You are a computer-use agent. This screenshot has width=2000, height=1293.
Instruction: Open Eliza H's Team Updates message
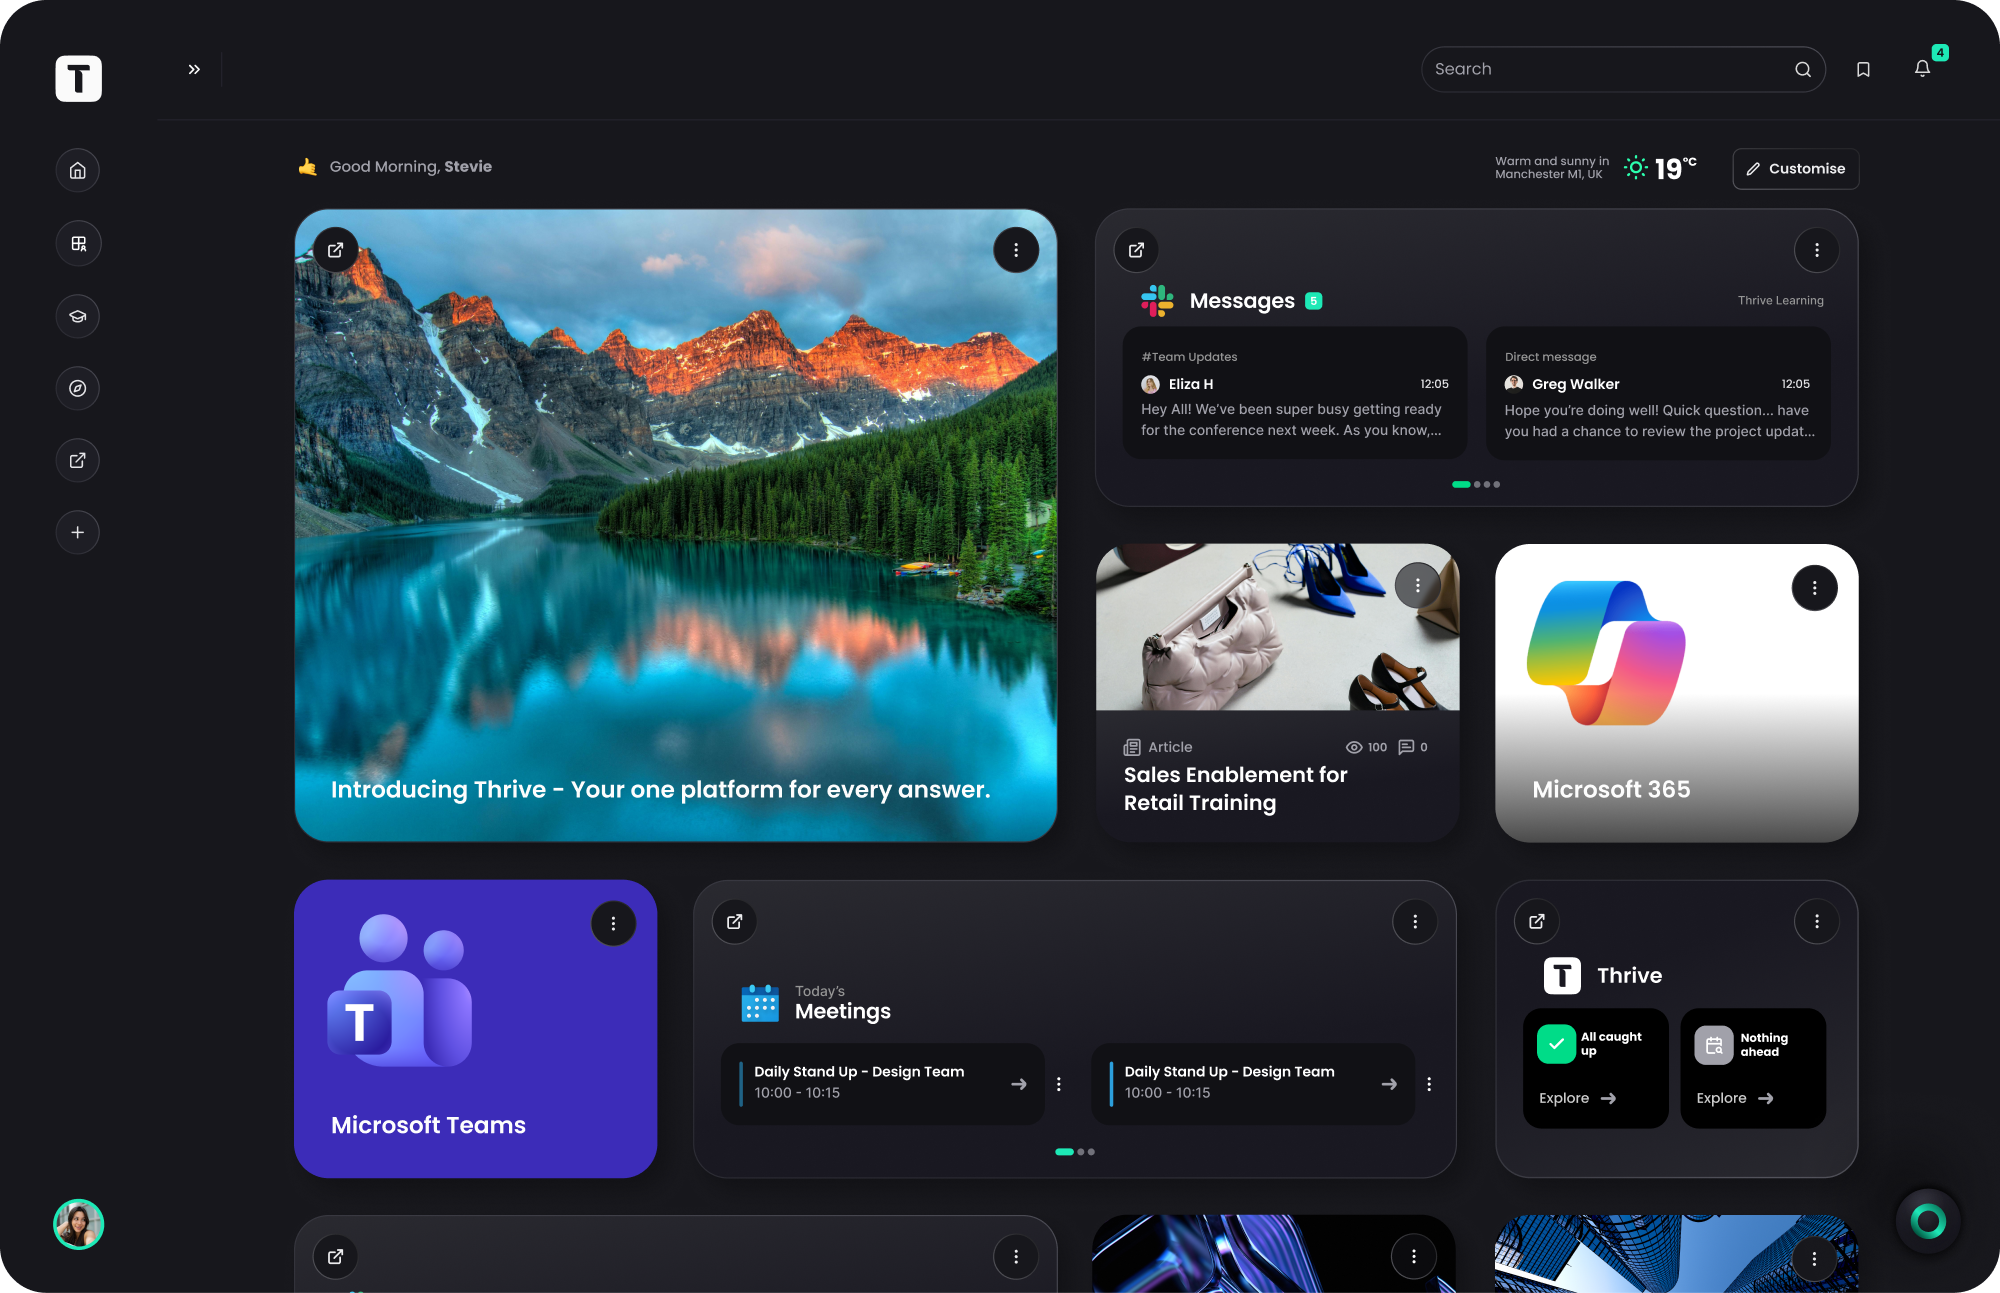(x=1294, y=393)
